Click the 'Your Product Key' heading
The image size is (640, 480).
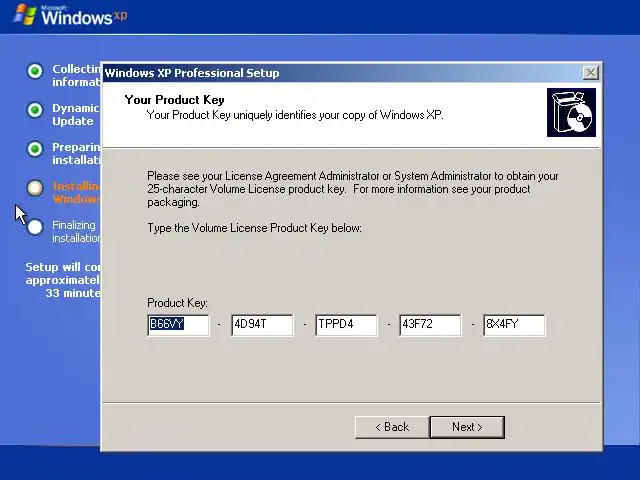pyautogui.click(x=175, y=100)
